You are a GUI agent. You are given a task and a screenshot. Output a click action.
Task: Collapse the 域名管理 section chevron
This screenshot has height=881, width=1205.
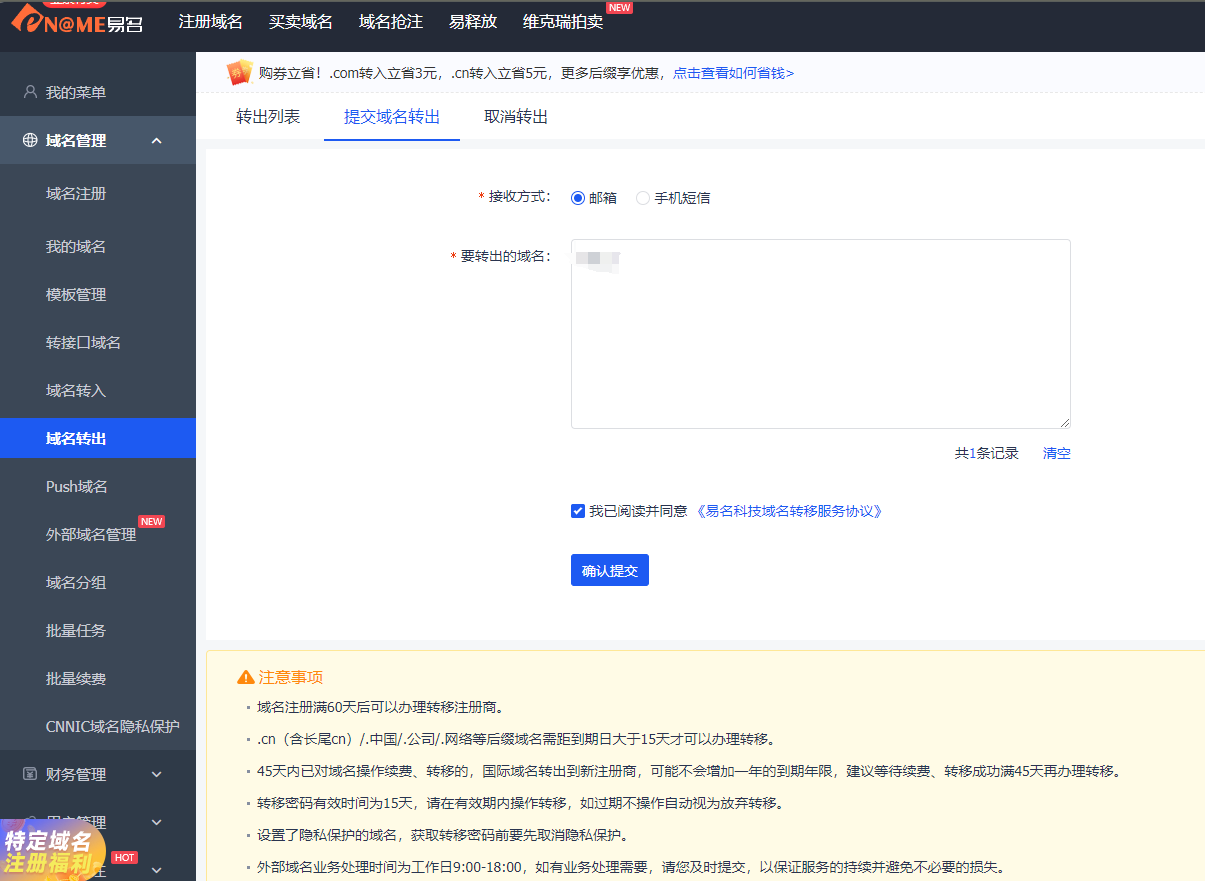(157, 140)
